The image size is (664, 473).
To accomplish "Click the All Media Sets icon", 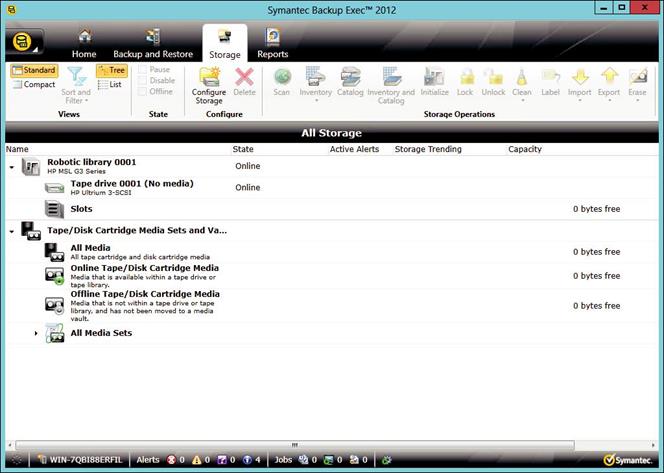I will coord(55,333).
